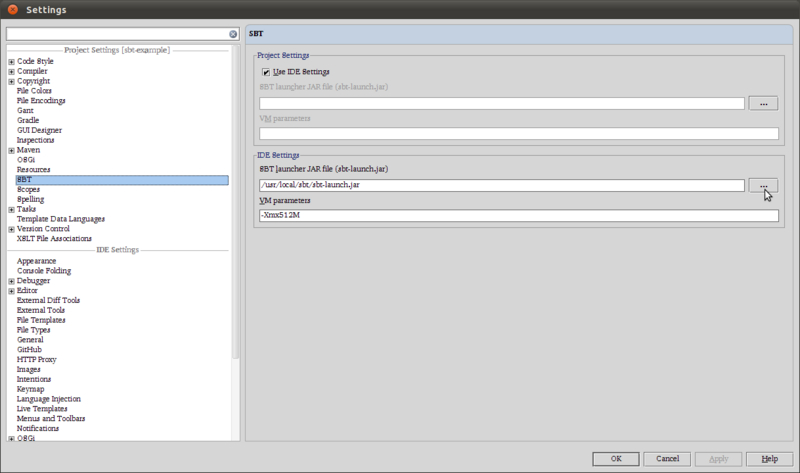The height and width of the screenshot is (473, 800).
Task: Clear the settings search field
Action: click(x=233, y=34)
